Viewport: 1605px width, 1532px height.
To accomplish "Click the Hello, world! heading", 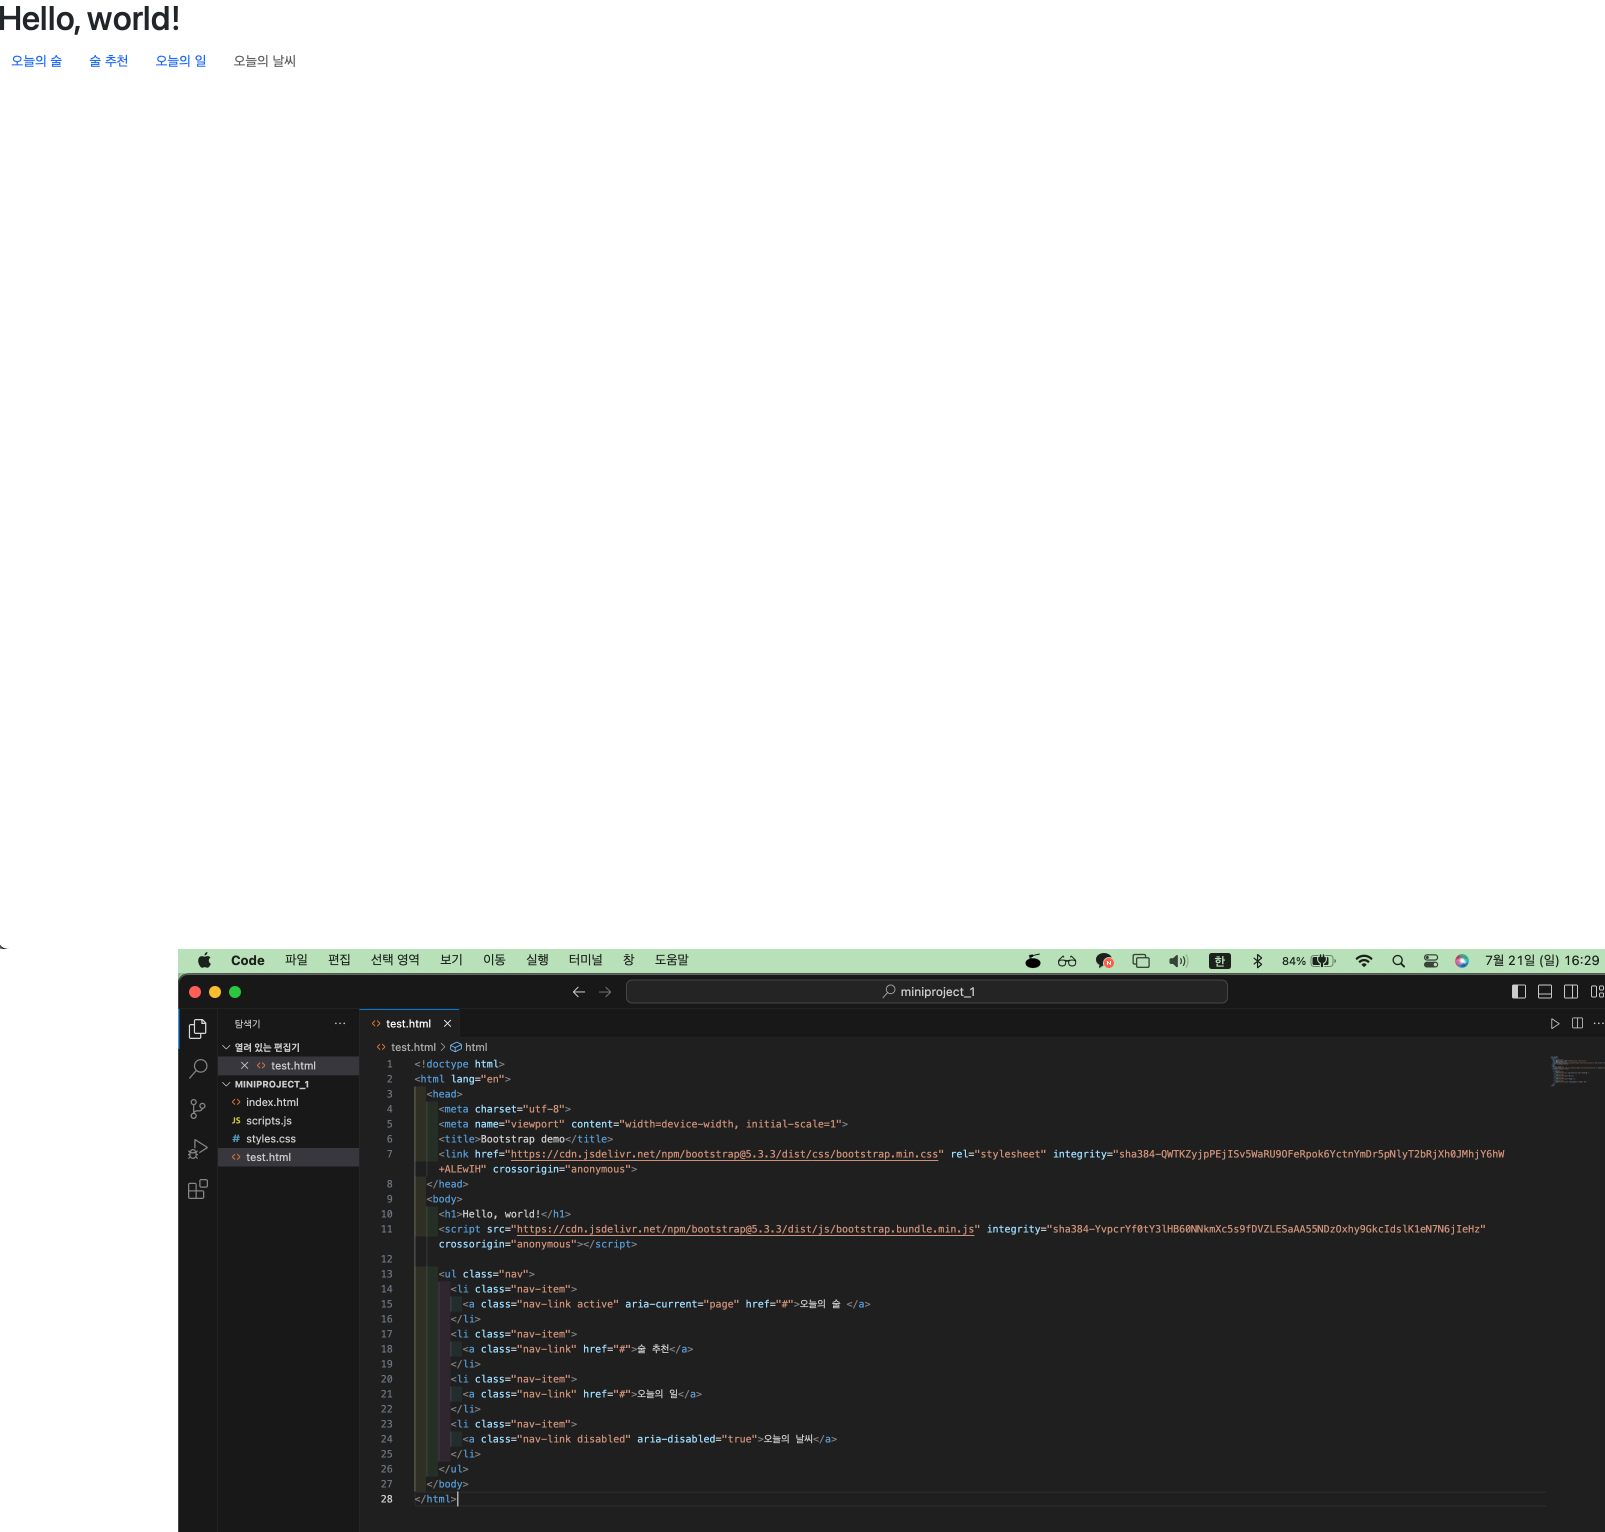I will [x=90, y=19].
